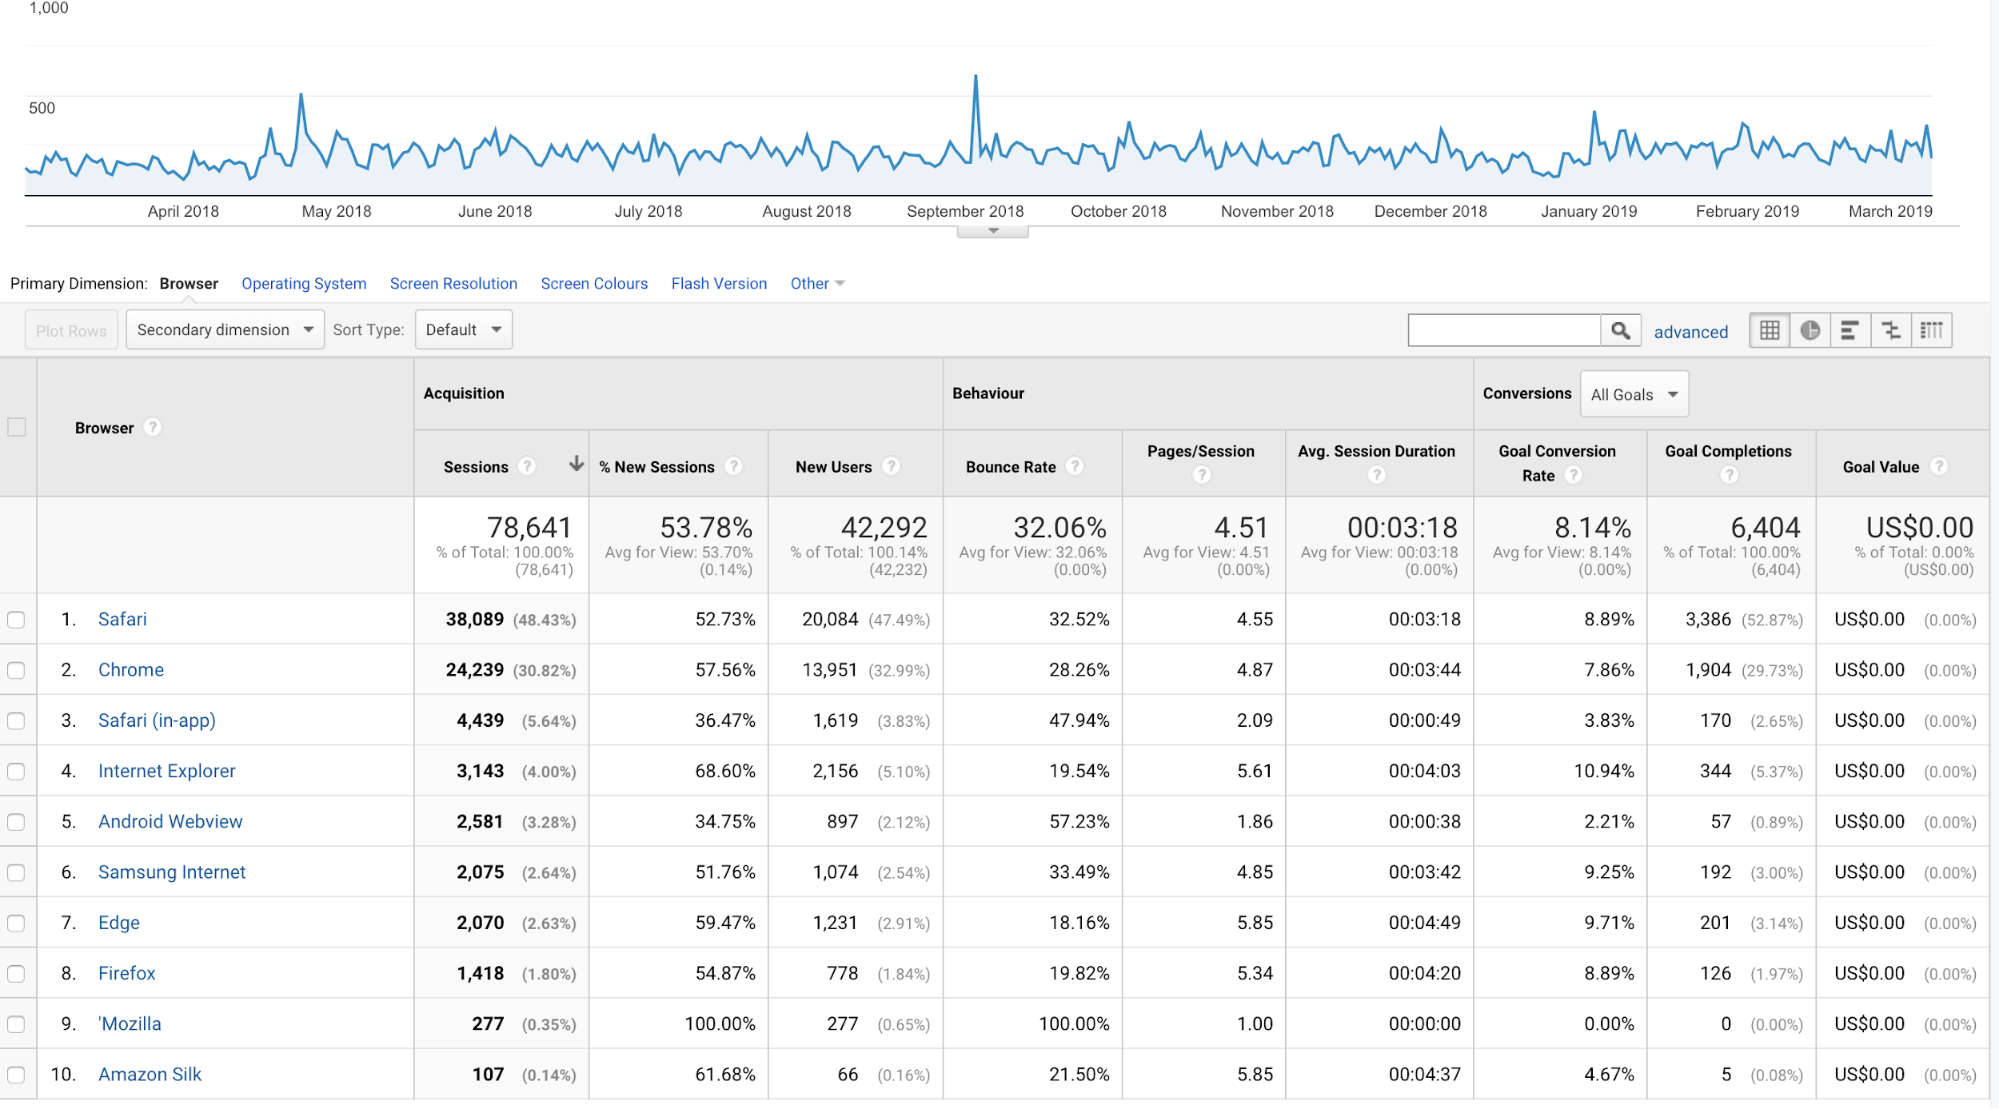Click the search magnifier button
1999x1109 pixels.
[1621, 330]
